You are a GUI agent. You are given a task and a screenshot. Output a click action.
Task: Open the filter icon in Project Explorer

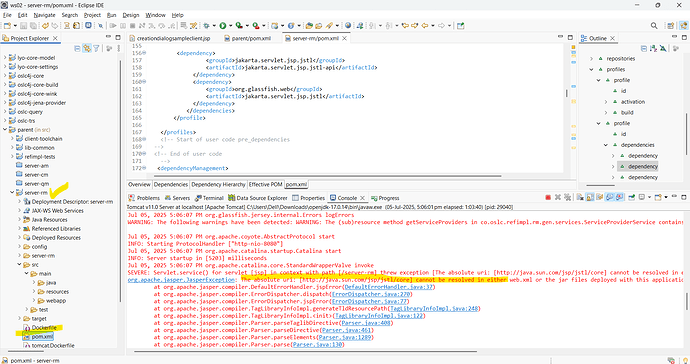coord(96,48)
